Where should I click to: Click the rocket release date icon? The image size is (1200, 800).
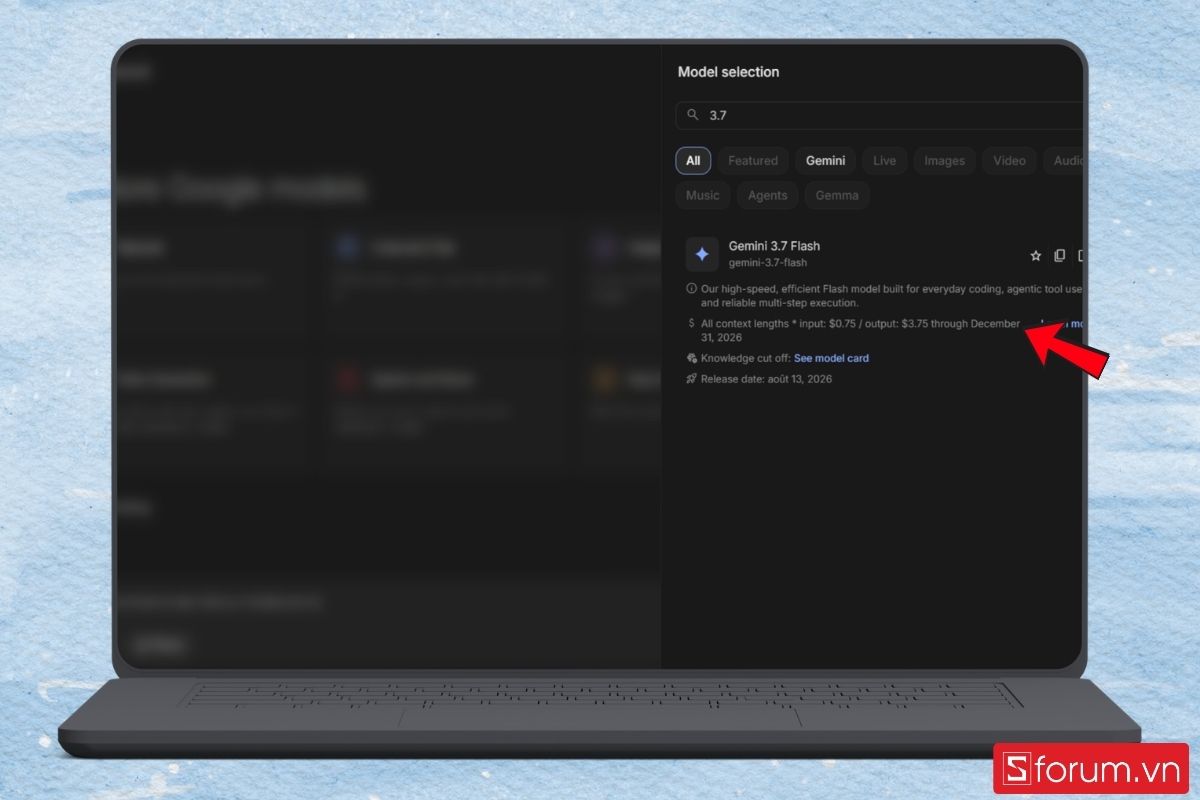pos(691,379)
